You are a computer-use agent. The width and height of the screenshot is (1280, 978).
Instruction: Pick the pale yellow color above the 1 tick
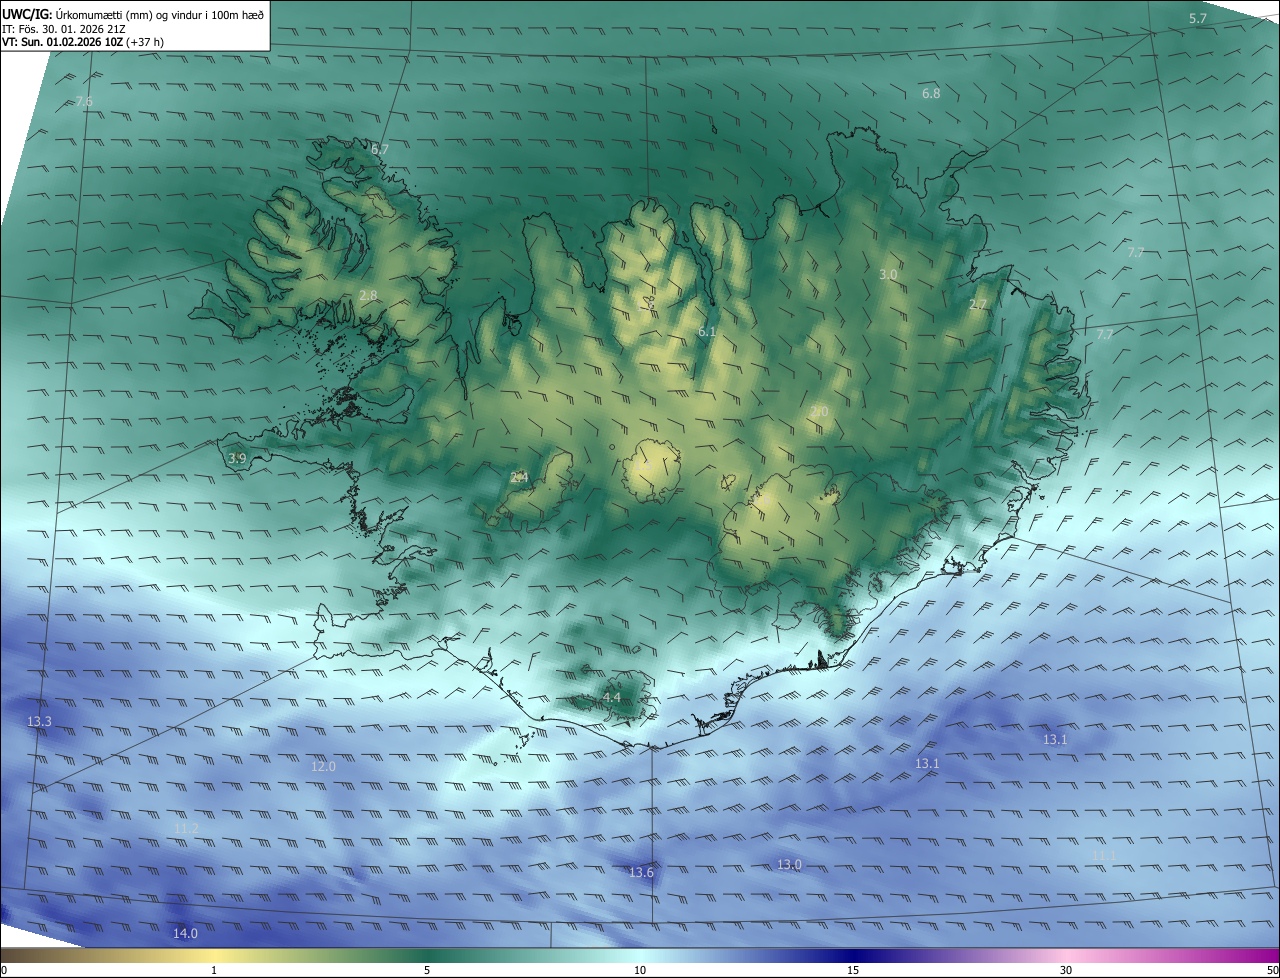coord(214,956)
